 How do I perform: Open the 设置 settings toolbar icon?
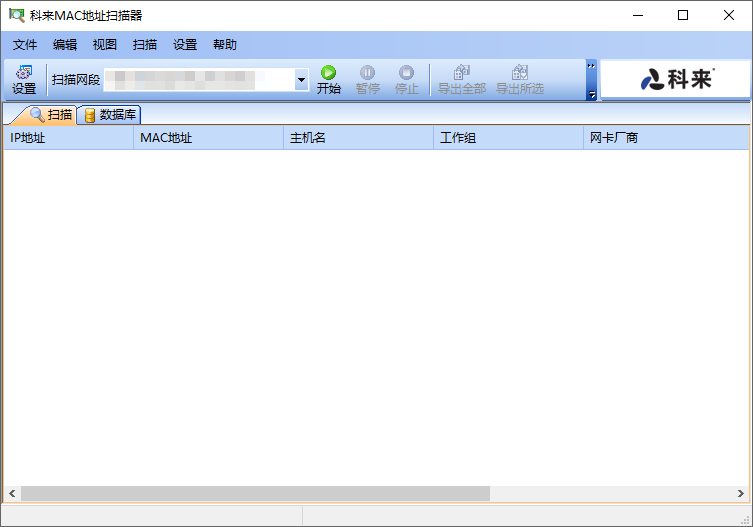tap(24, 80)
